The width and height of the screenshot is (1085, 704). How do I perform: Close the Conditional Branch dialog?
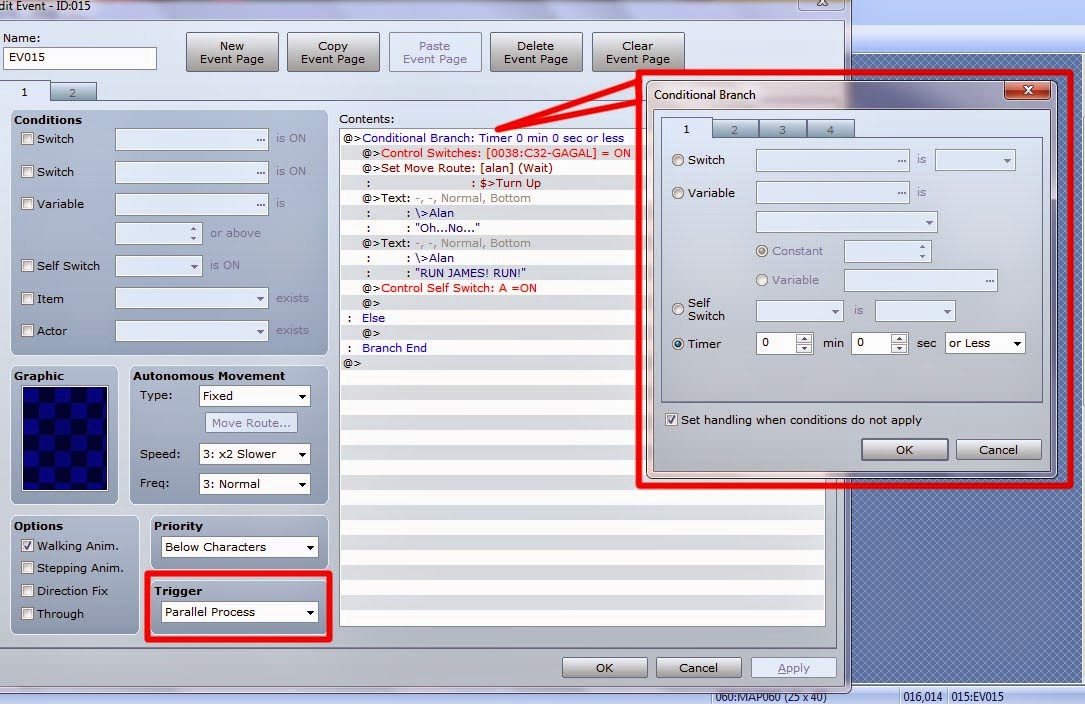tap(1028, 90)
